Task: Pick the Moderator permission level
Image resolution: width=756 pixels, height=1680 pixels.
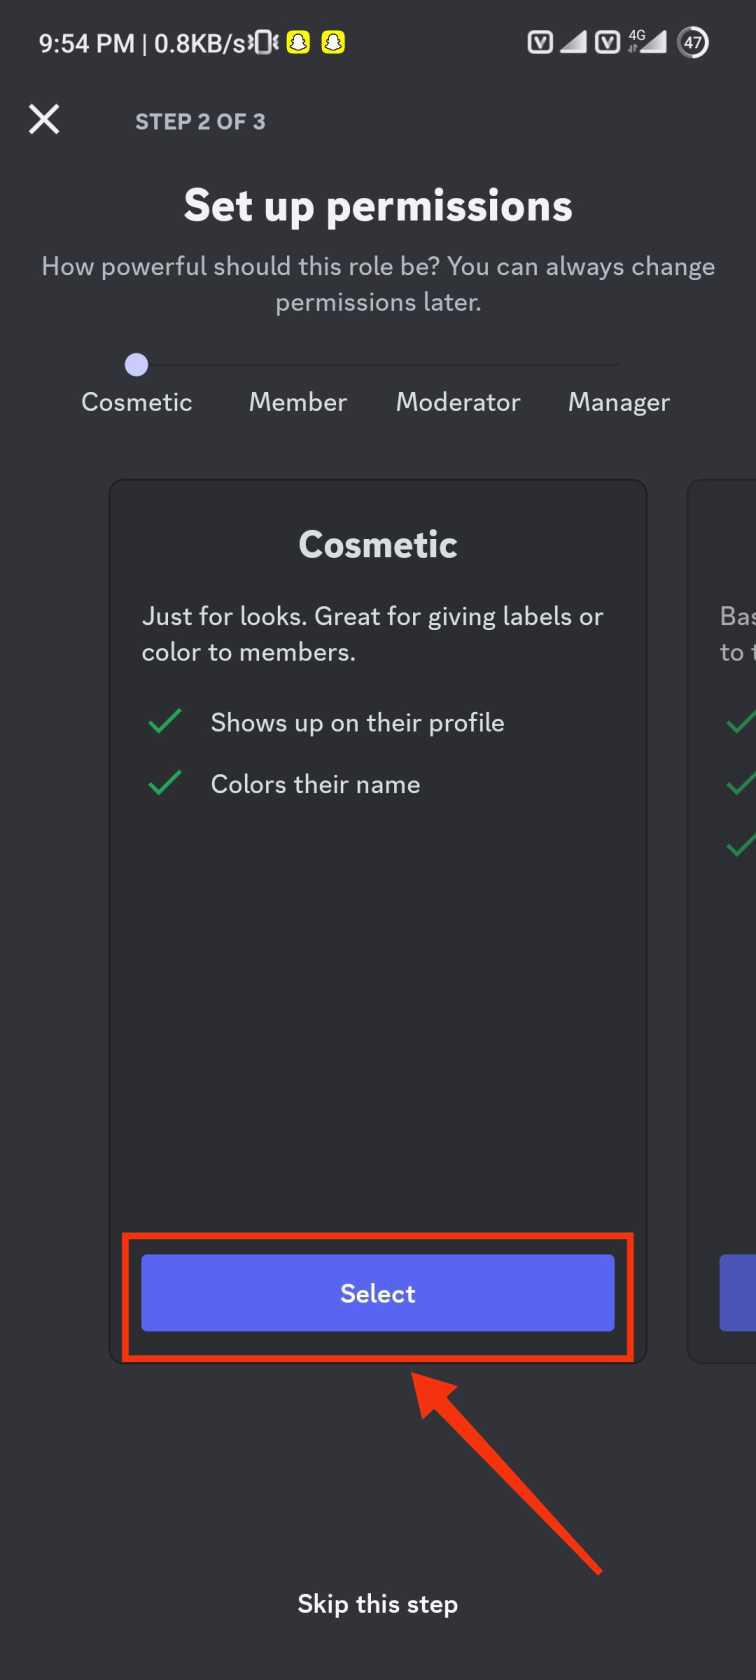Action: (x=458, y=402)
